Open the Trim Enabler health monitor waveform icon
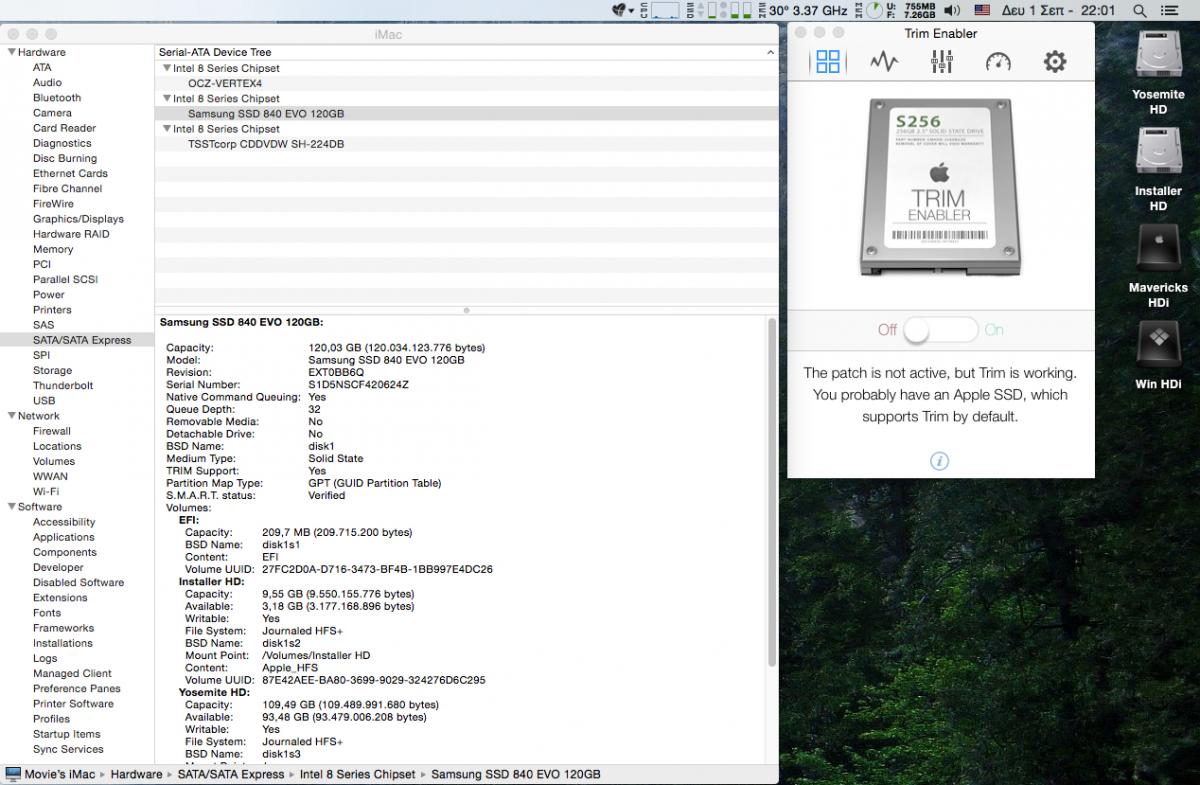The height and width of the screenshot is (785, 1200). coord(884,62)
